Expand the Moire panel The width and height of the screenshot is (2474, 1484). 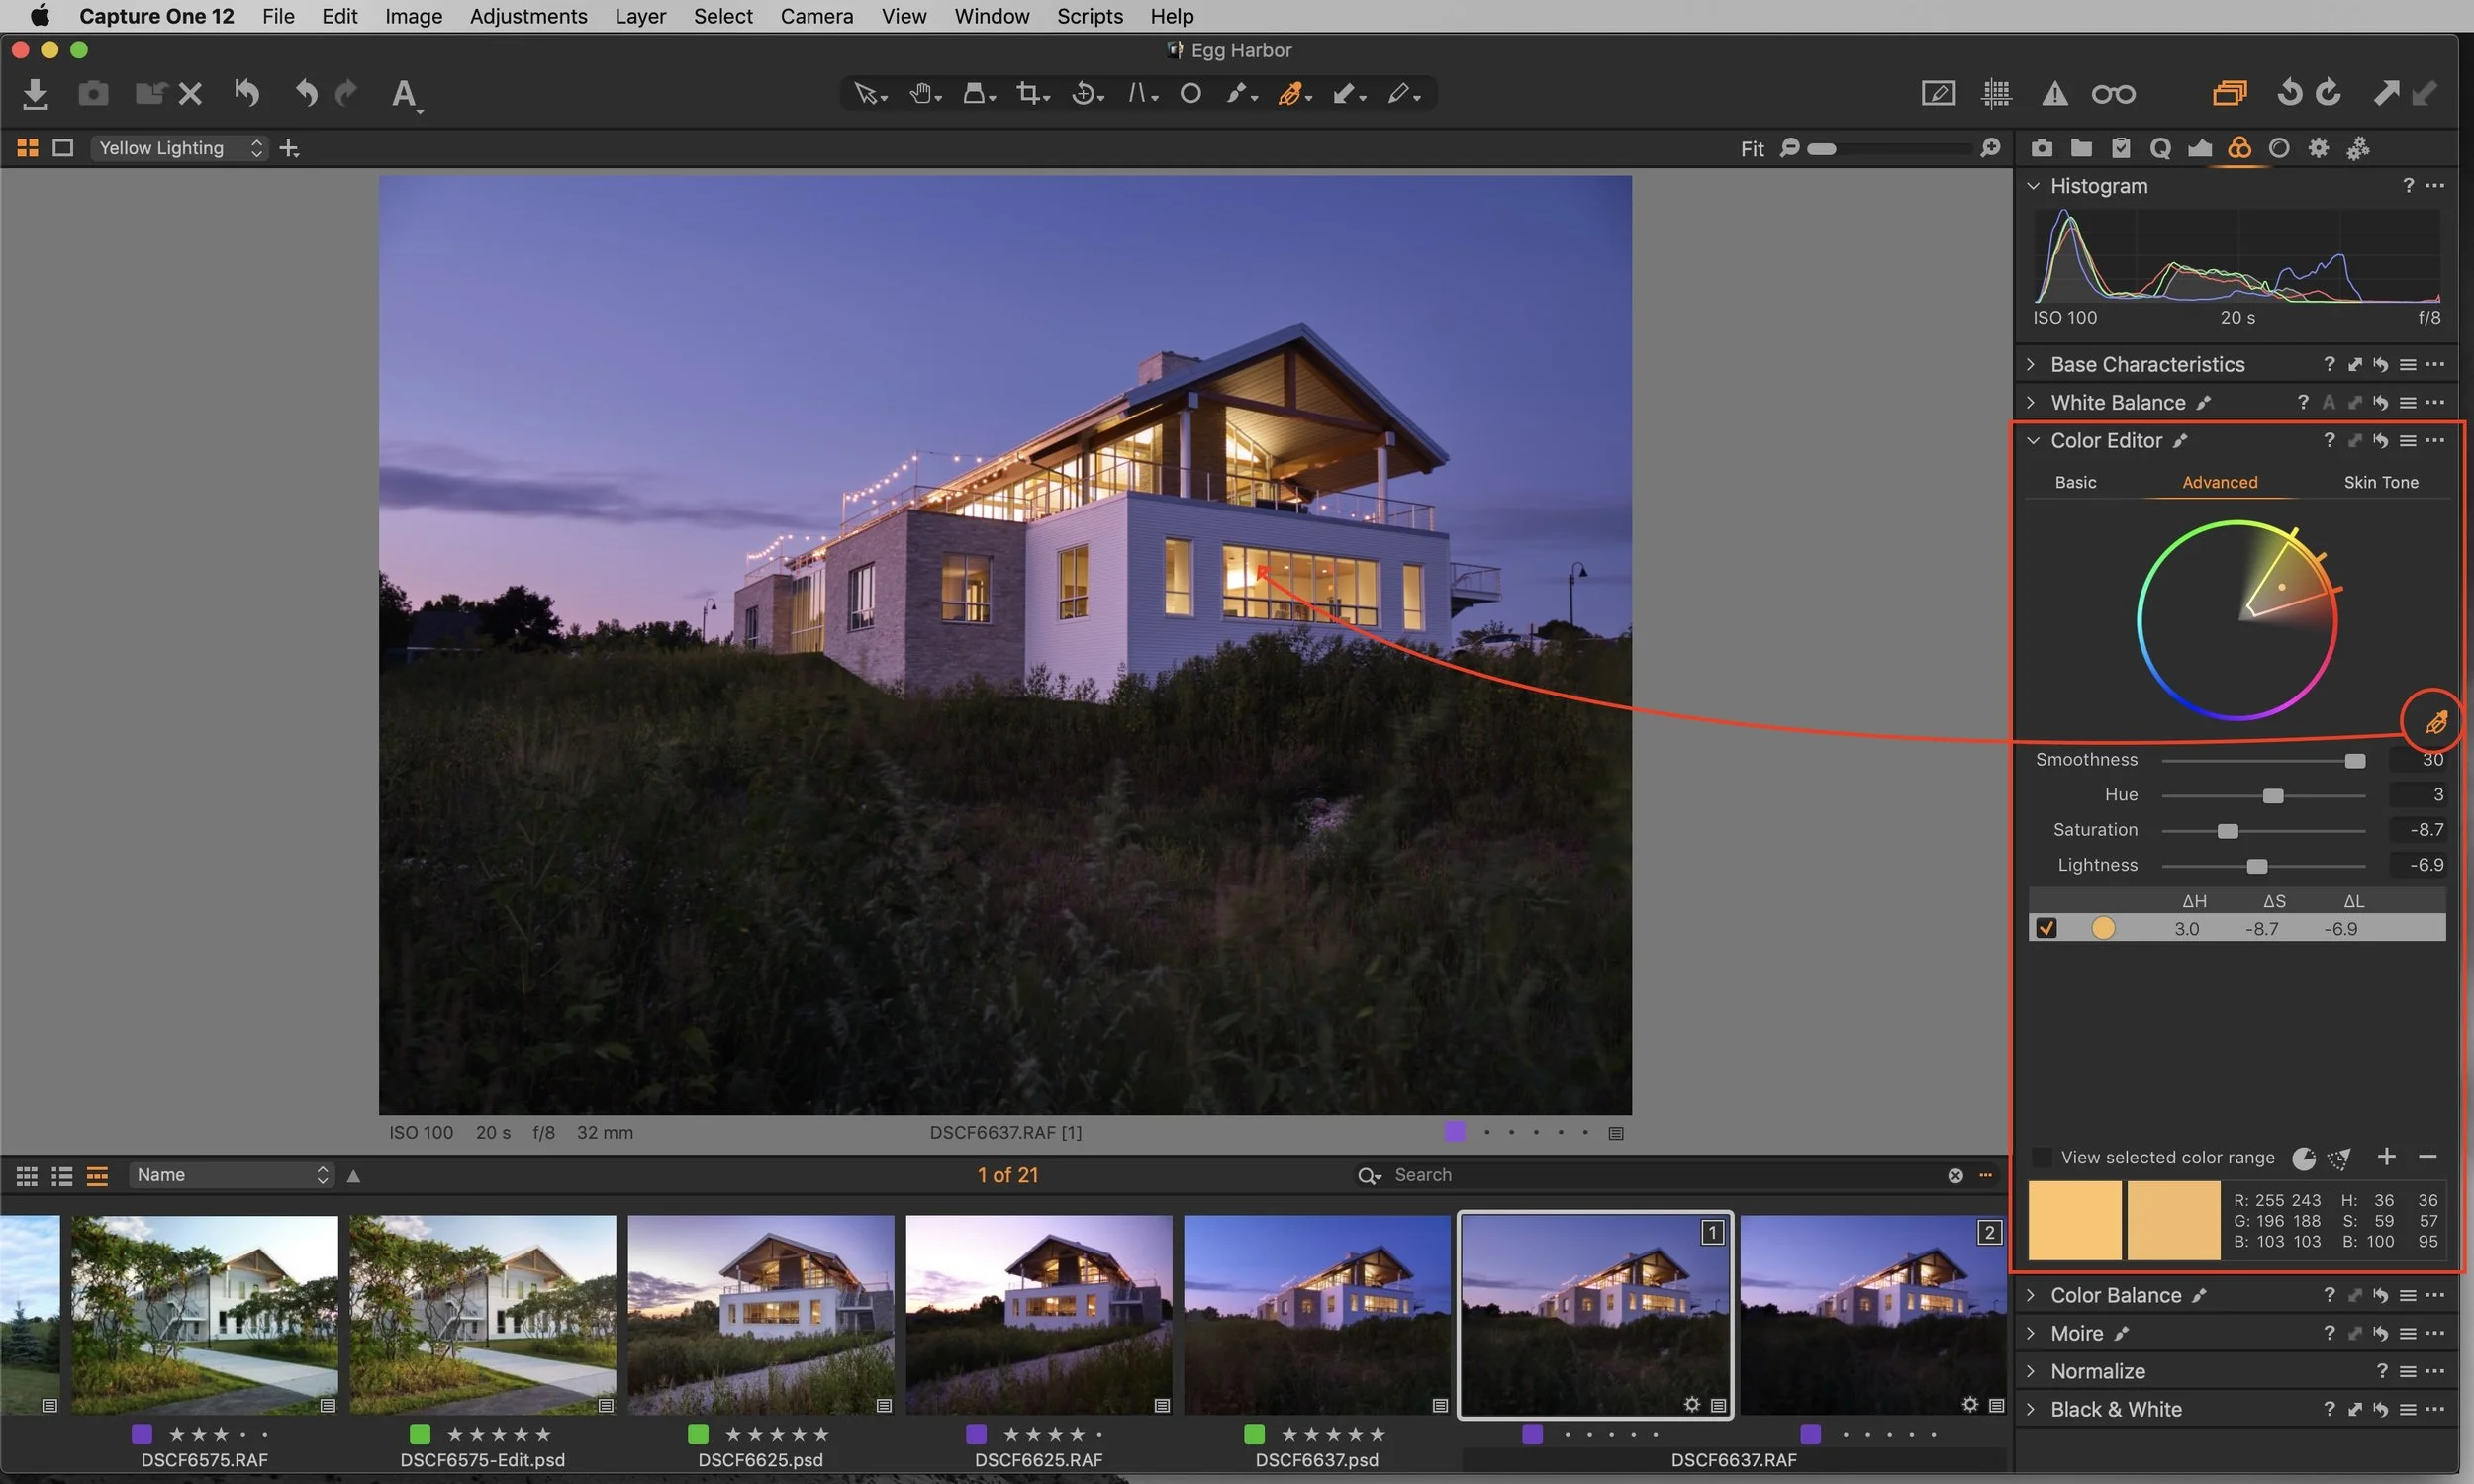click(x=2031, y=1333)
